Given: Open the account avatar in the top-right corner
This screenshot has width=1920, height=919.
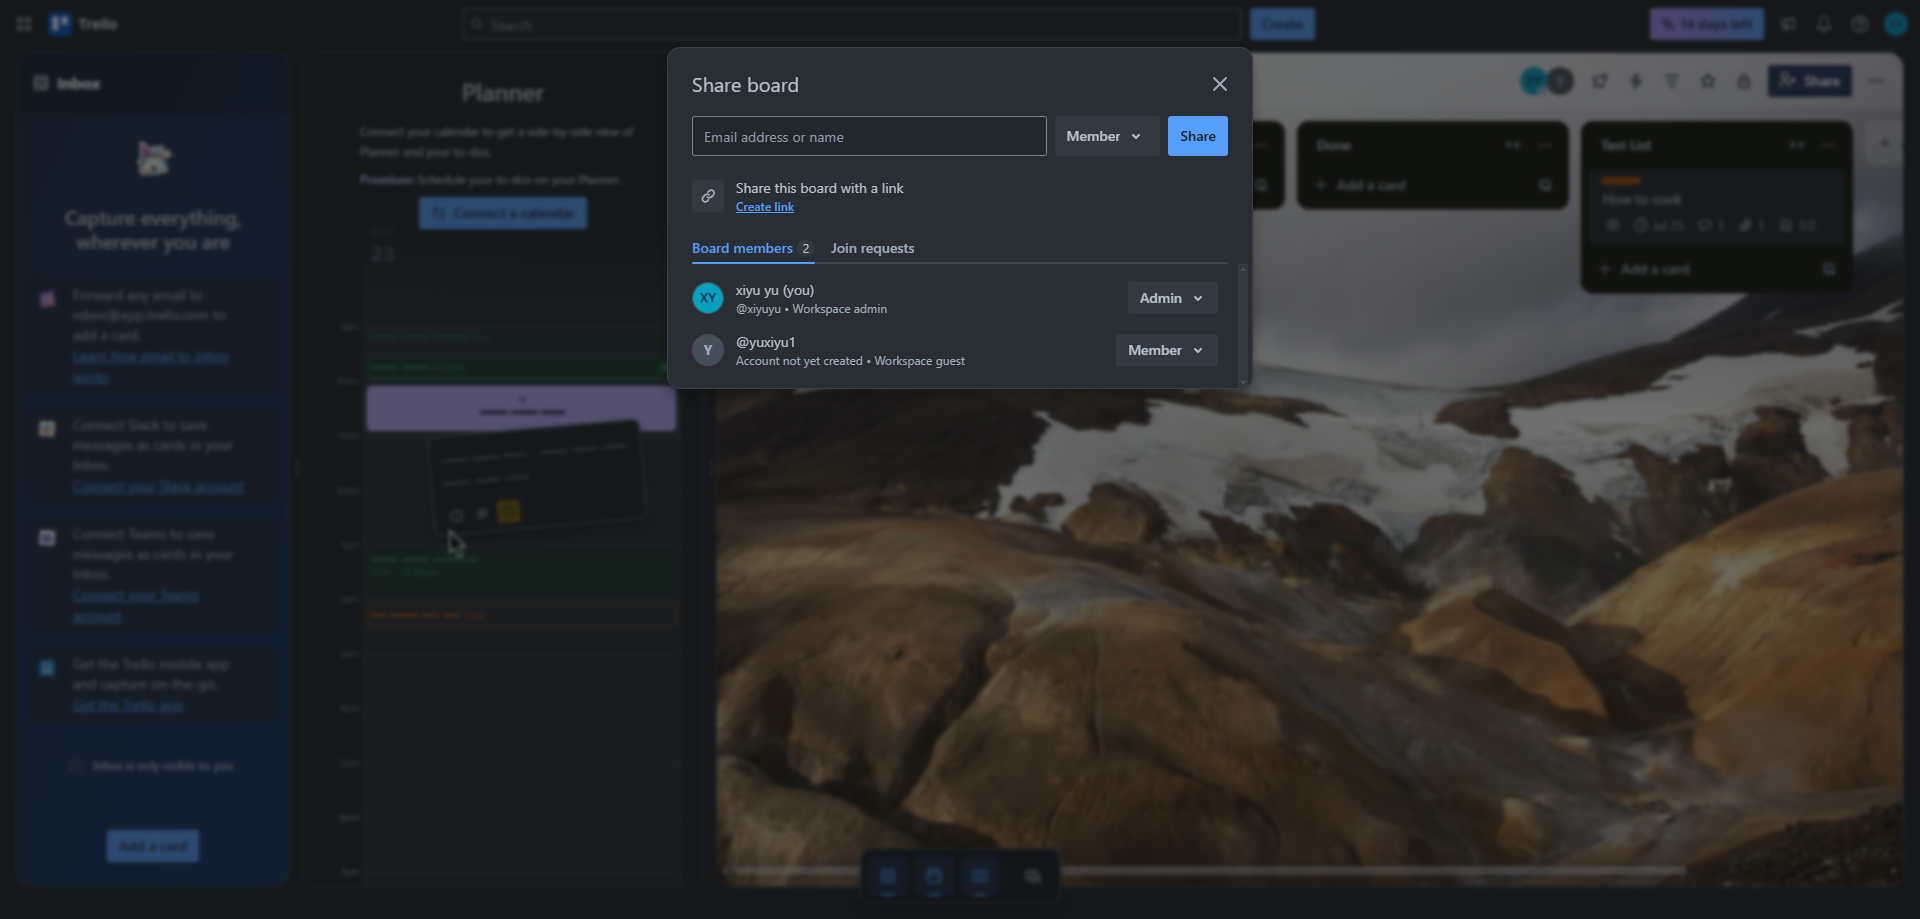Looking at the screenshot, I should [1895, 24].
